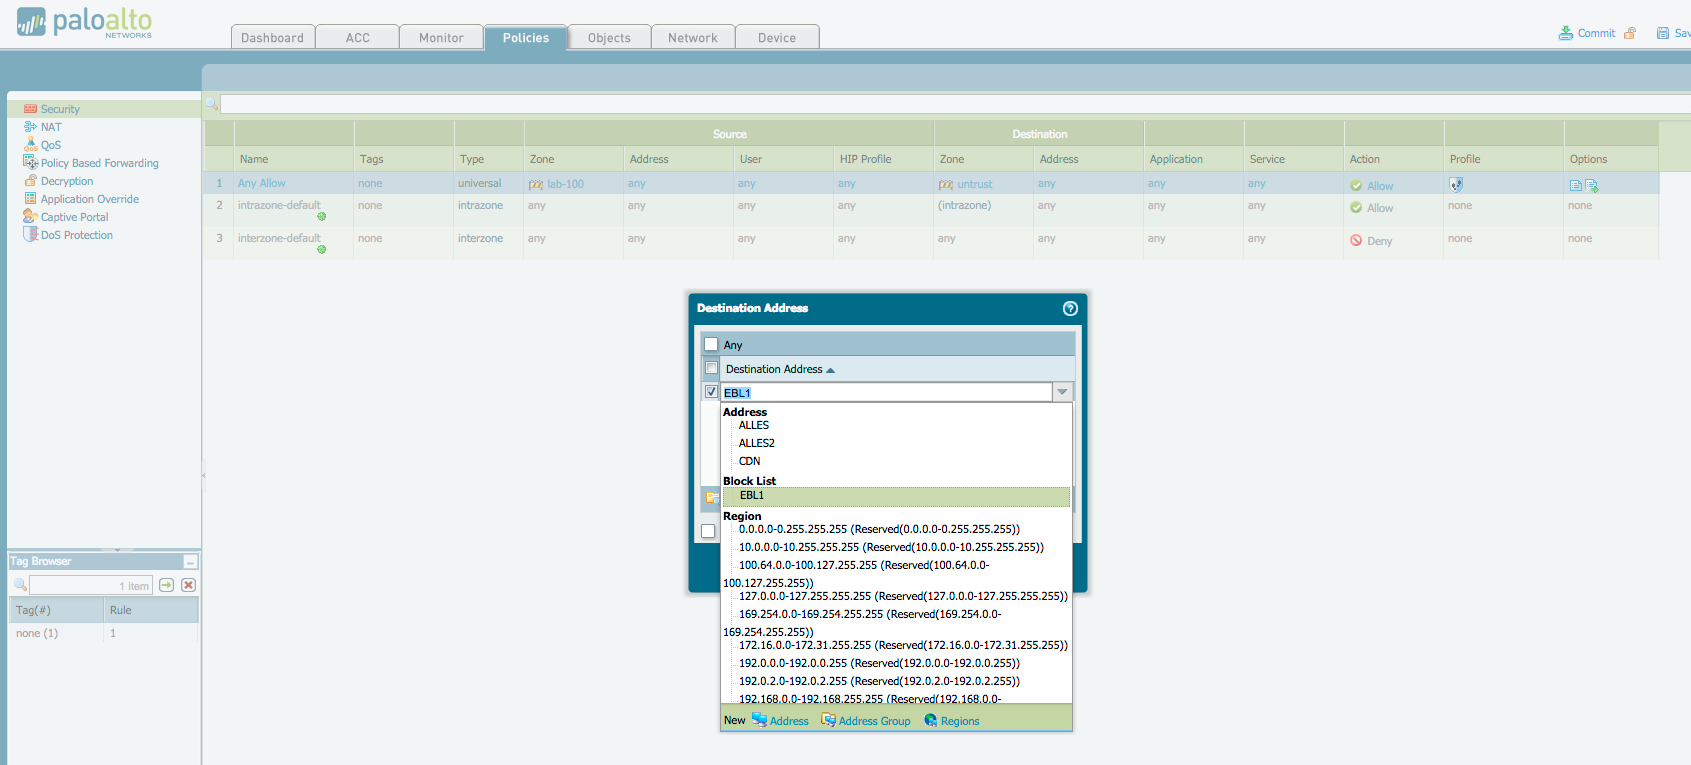Click the profile shield icon in Any Allow row
1691x765 pixels.
[x=1456, y=185]
